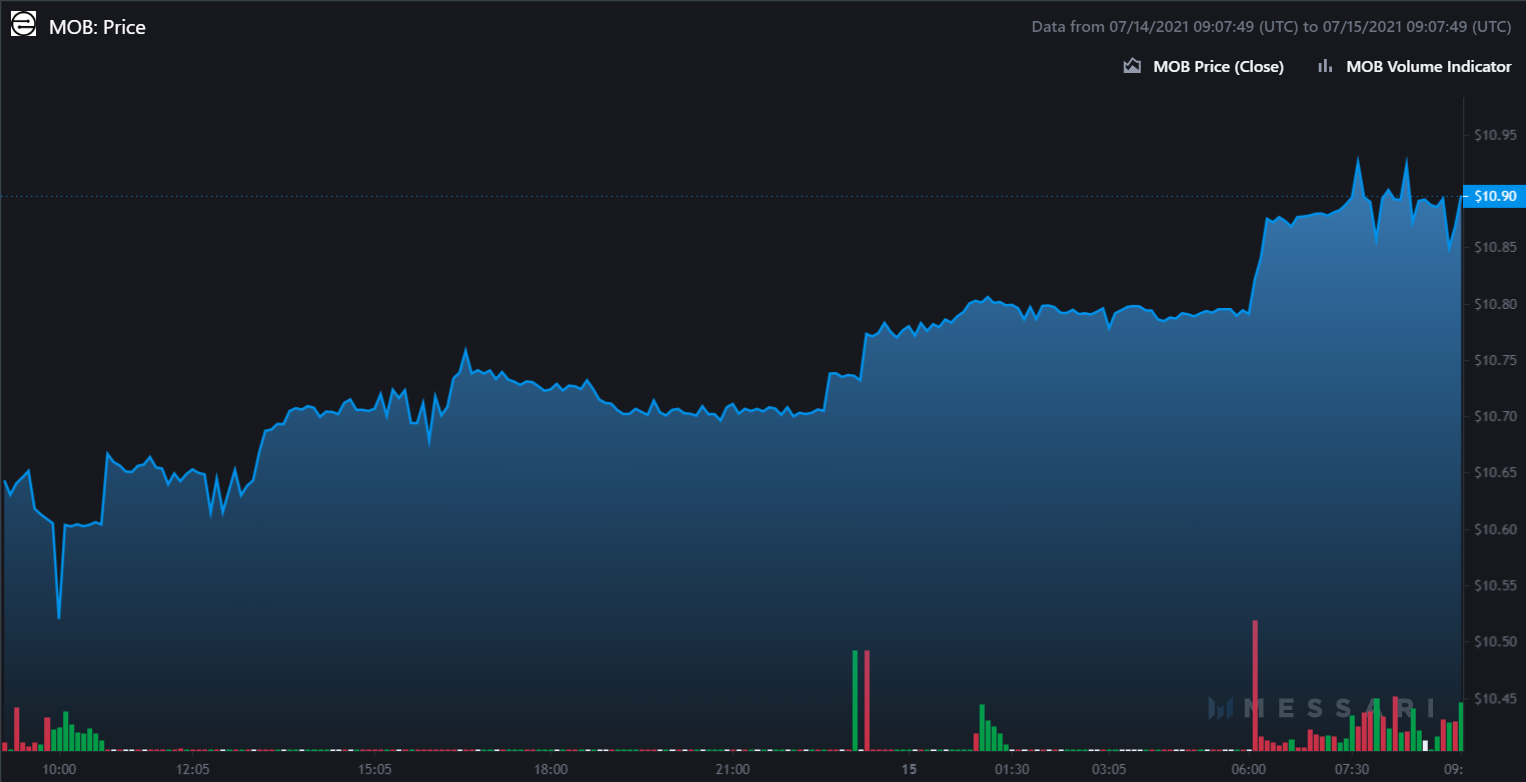The height and width of the screenshot is (782, 1526).
Task: Click the area chart icon beside MOB Price
Action: tap(1132, 67)
